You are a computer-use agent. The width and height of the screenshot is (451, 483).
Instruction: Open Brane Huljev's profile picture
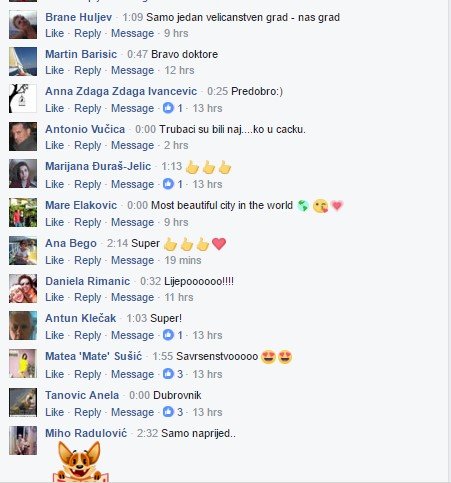click(x=23, y=25)
